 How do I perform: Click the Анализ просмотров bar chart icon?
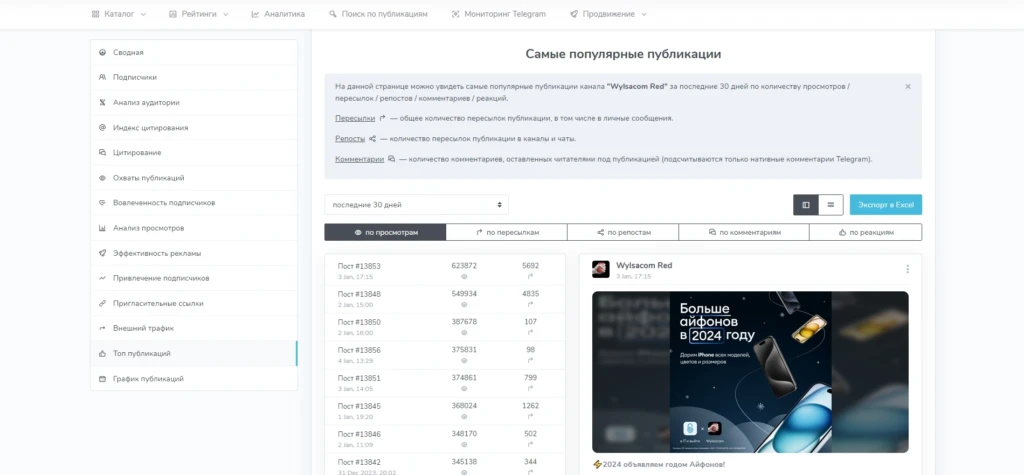pyautogui.click(x=102, y=228)
